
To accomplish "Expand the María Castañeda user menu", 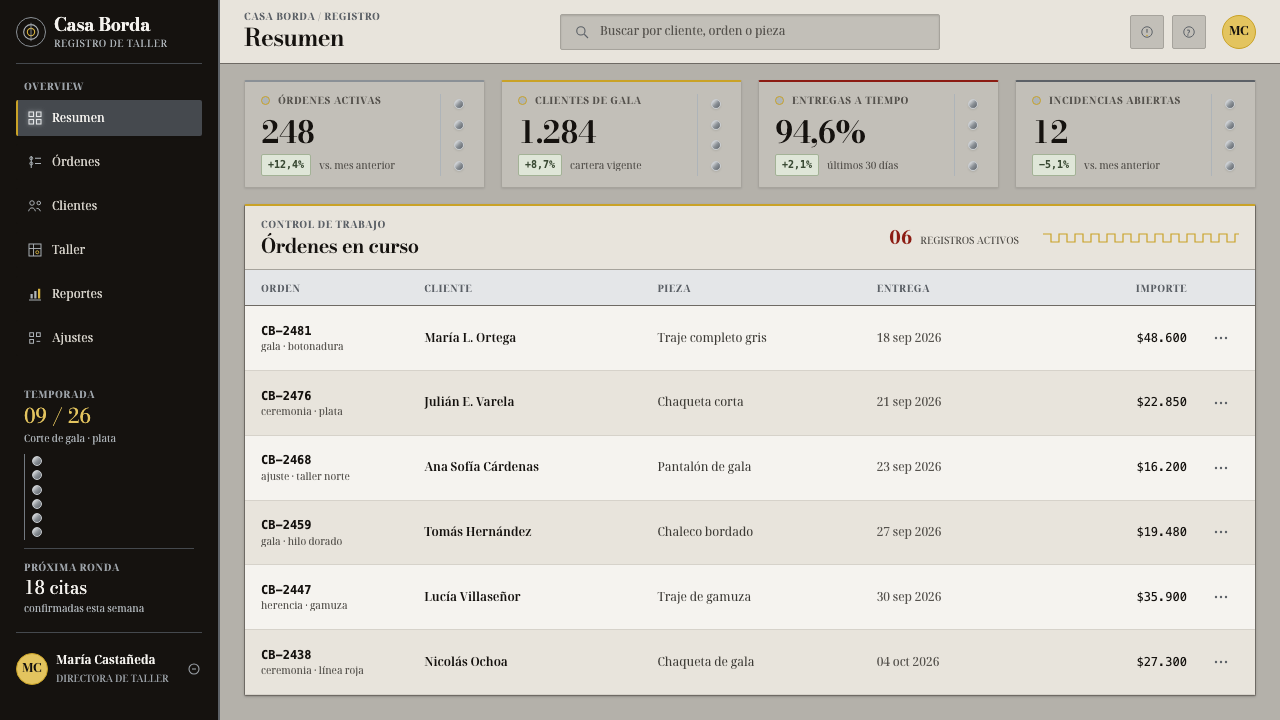I will pos(194,669).
